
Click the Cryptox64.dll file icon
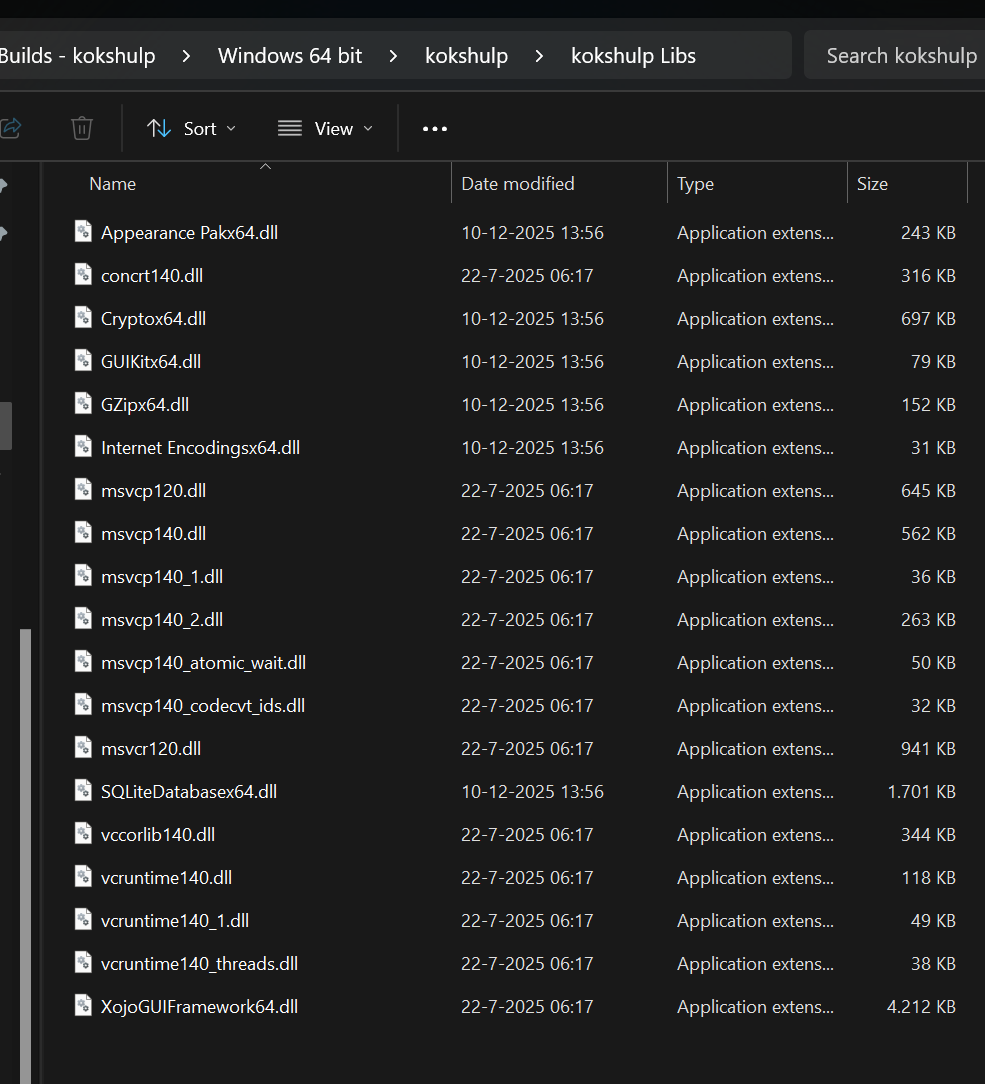[x=84, y=318]
